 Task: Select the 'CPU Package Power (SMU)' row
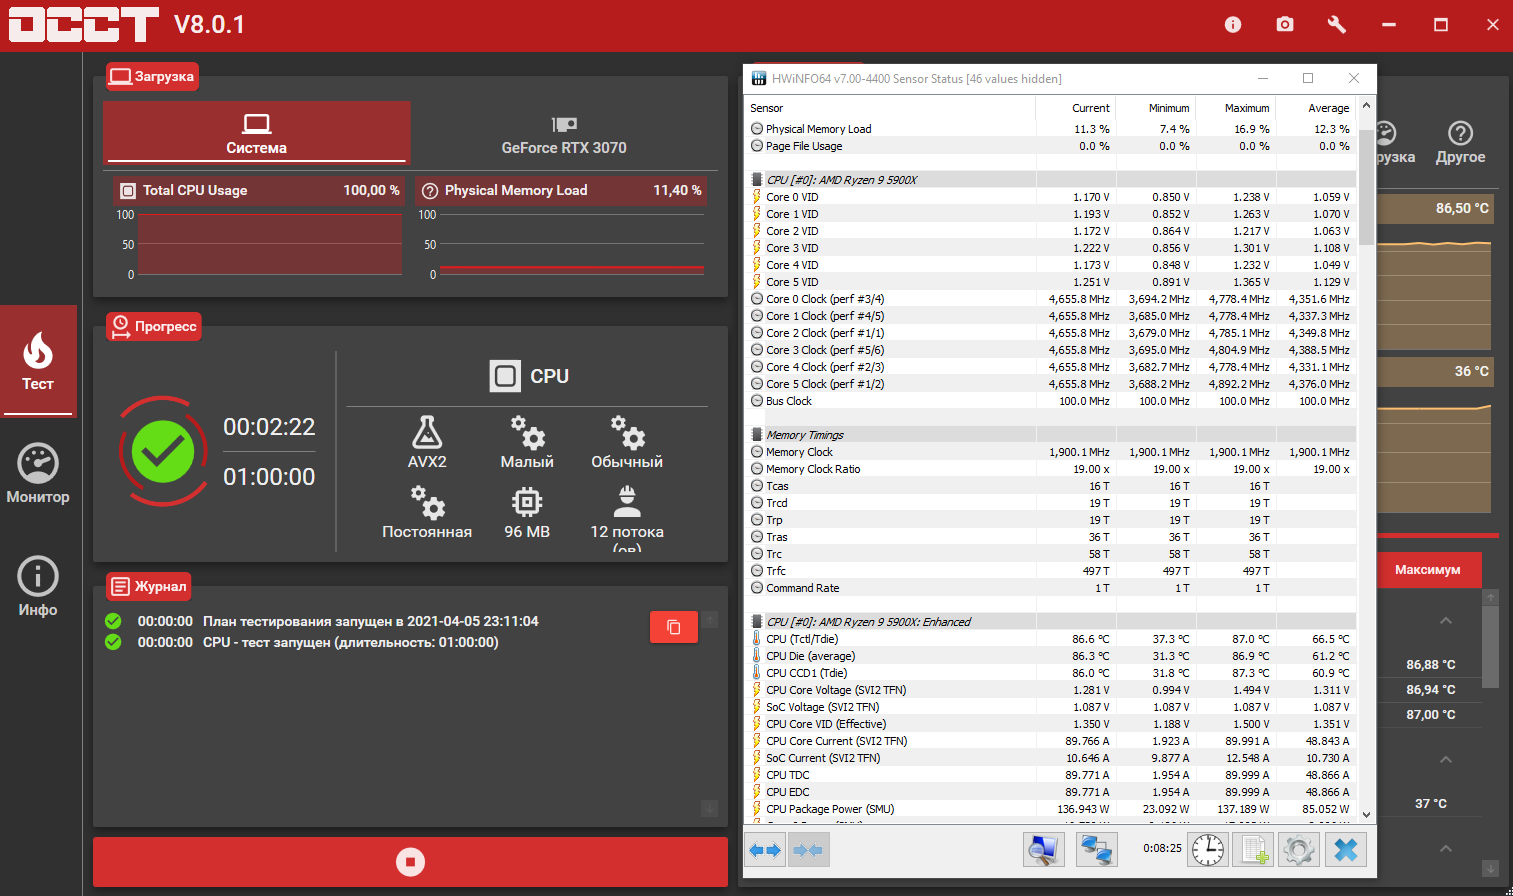coord(1051,809)
